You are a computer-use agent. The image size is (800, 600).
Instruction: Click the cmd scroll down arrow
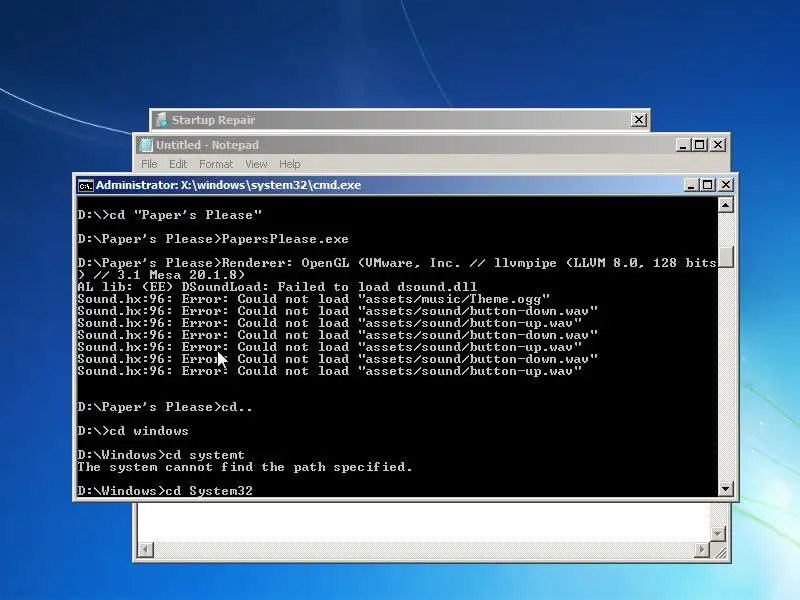click(726, 489)
